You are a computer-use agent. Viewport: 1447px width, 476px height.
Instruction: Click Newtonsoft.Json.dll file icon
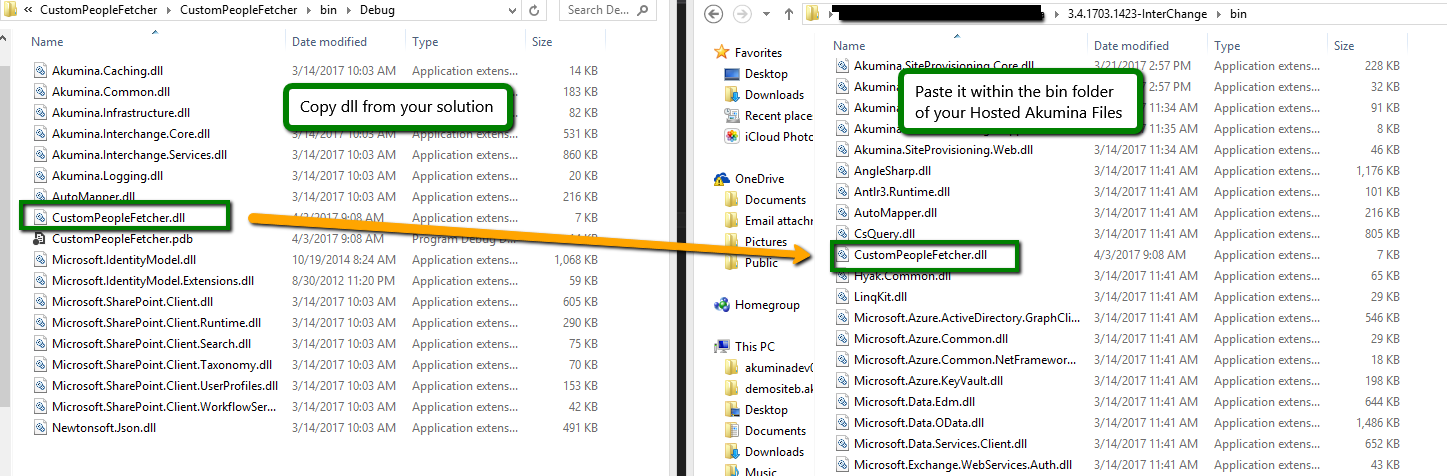pyautogui.click(x=39, y=428)
